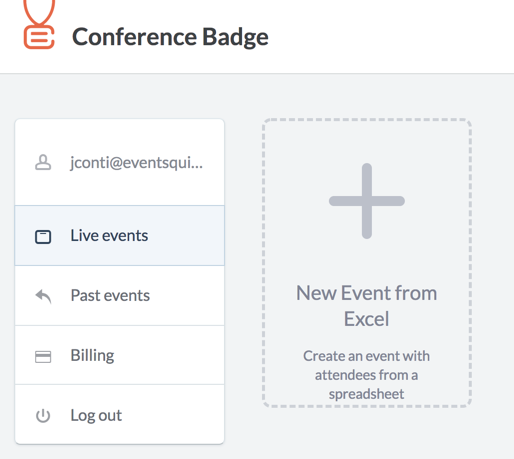Click the Billing credit card icon
Image resolution: width=514 pixels, height=459 pixels.
(43, 356)
